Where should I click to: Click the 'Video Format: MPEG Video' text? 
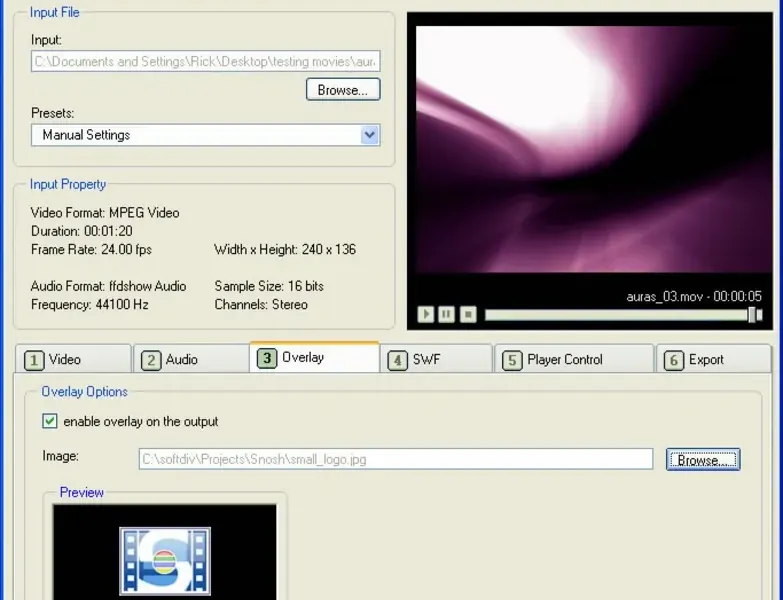click(105, 213)
